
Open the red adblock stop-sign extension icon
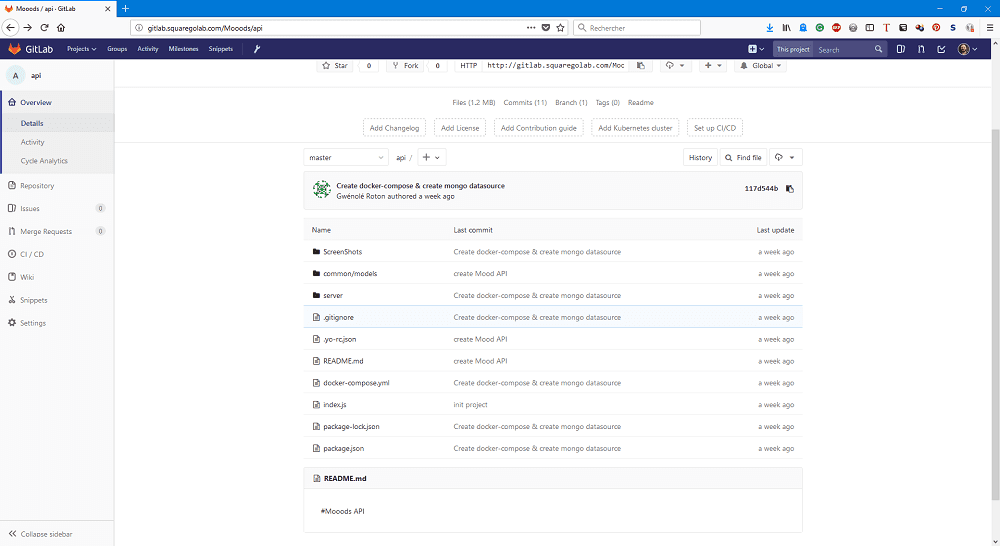(x=836, y=28)
